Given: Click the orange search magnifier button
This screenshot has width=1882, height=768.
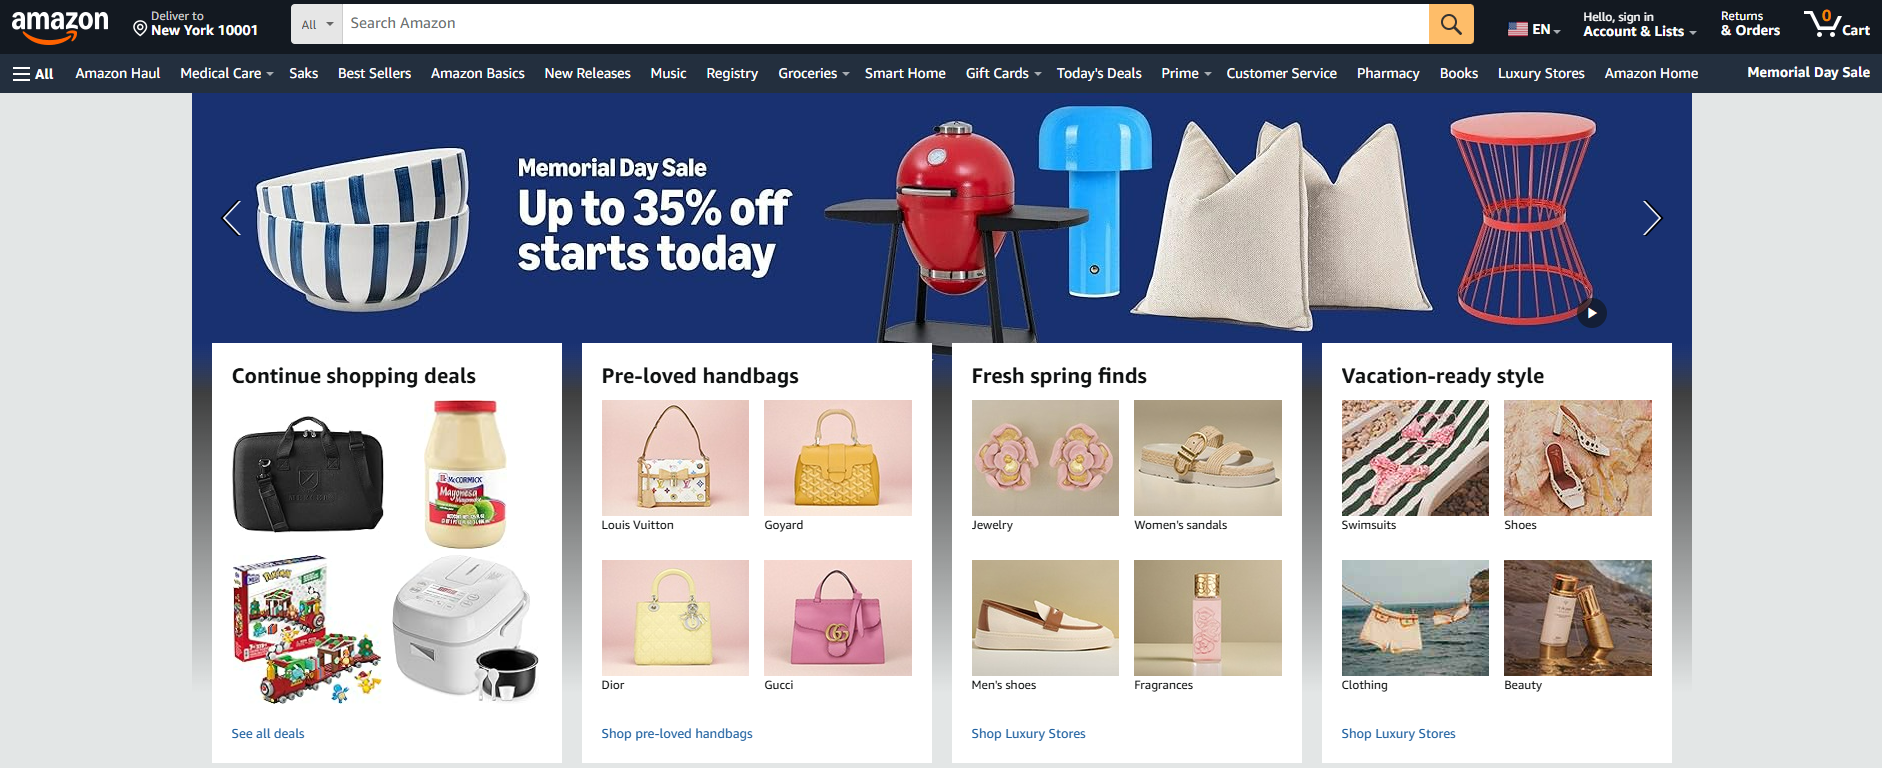Looking at the screenshot, I should 1451,24.
